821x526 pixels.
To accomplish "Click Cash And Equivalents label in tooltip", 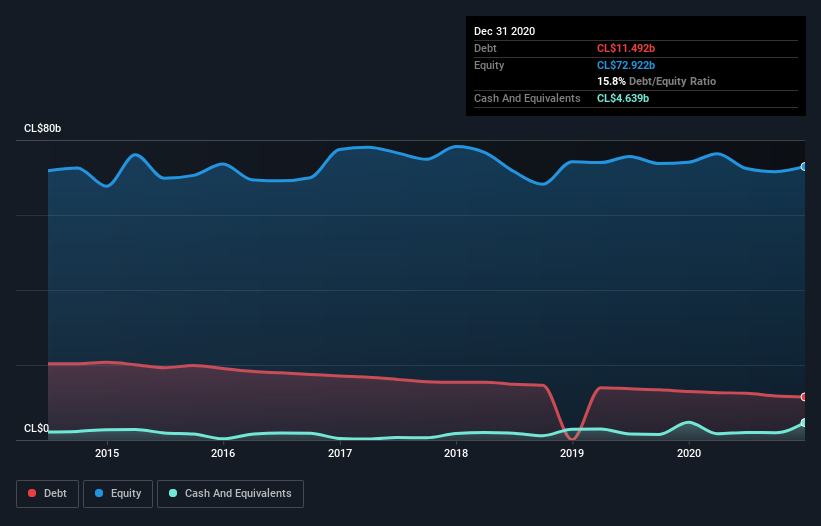I will coord(527,98).
